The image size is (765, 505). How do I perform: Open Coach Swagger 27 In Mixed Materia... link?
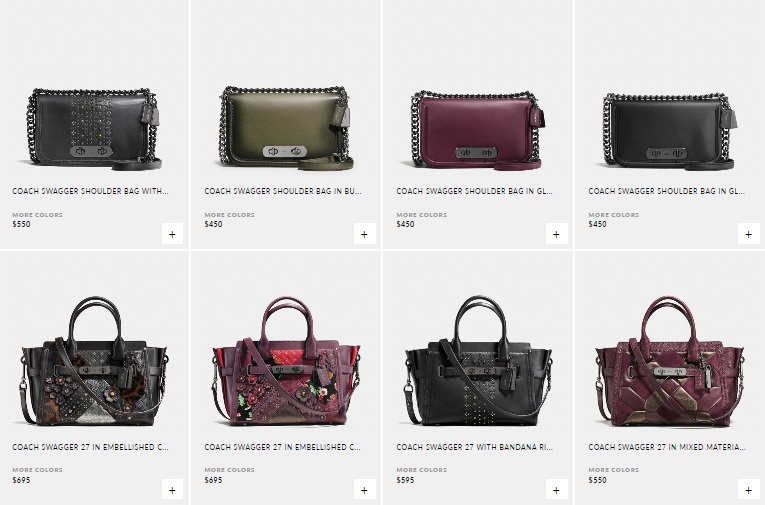[x=667, y=447]
